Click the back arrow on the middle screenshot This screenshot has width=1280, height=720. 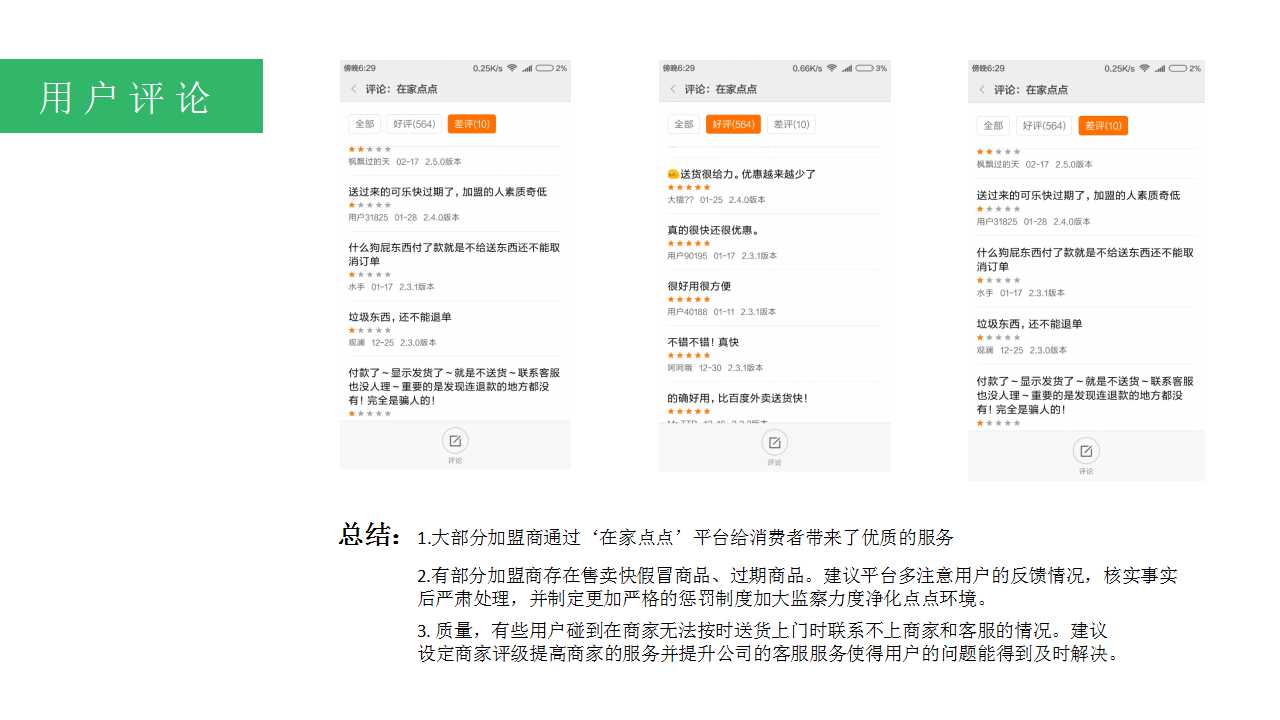tap(671, 88)
